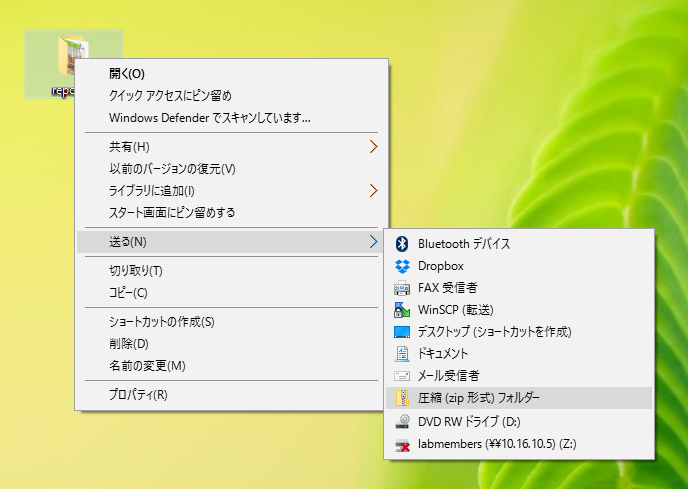Viewport: 688px width, 489px height.
Task: Click the WinSCP transfer icon
Action: 402,310
